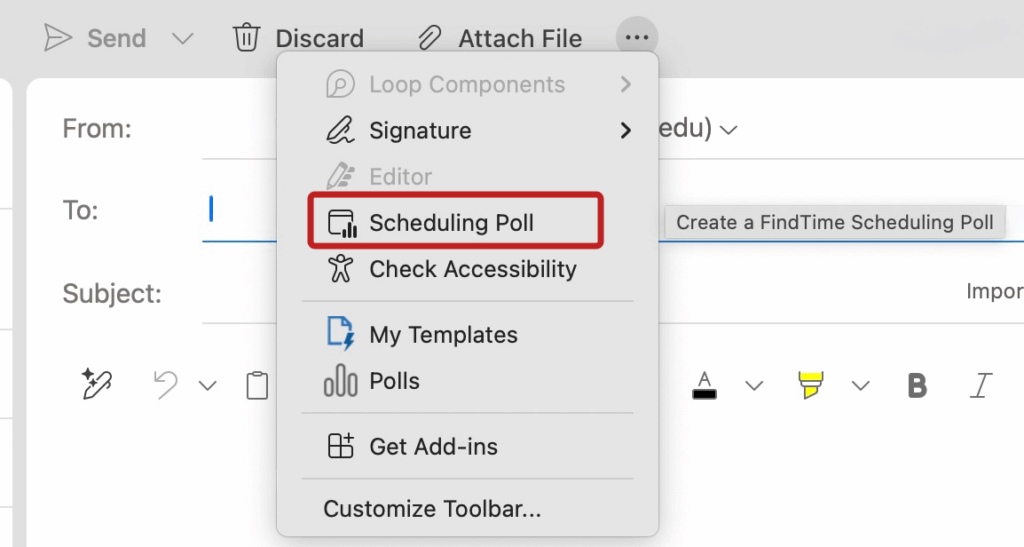Click into the To recipients field
The width and height of the screenshot is (1024, 547).
[x=240, y=210]
